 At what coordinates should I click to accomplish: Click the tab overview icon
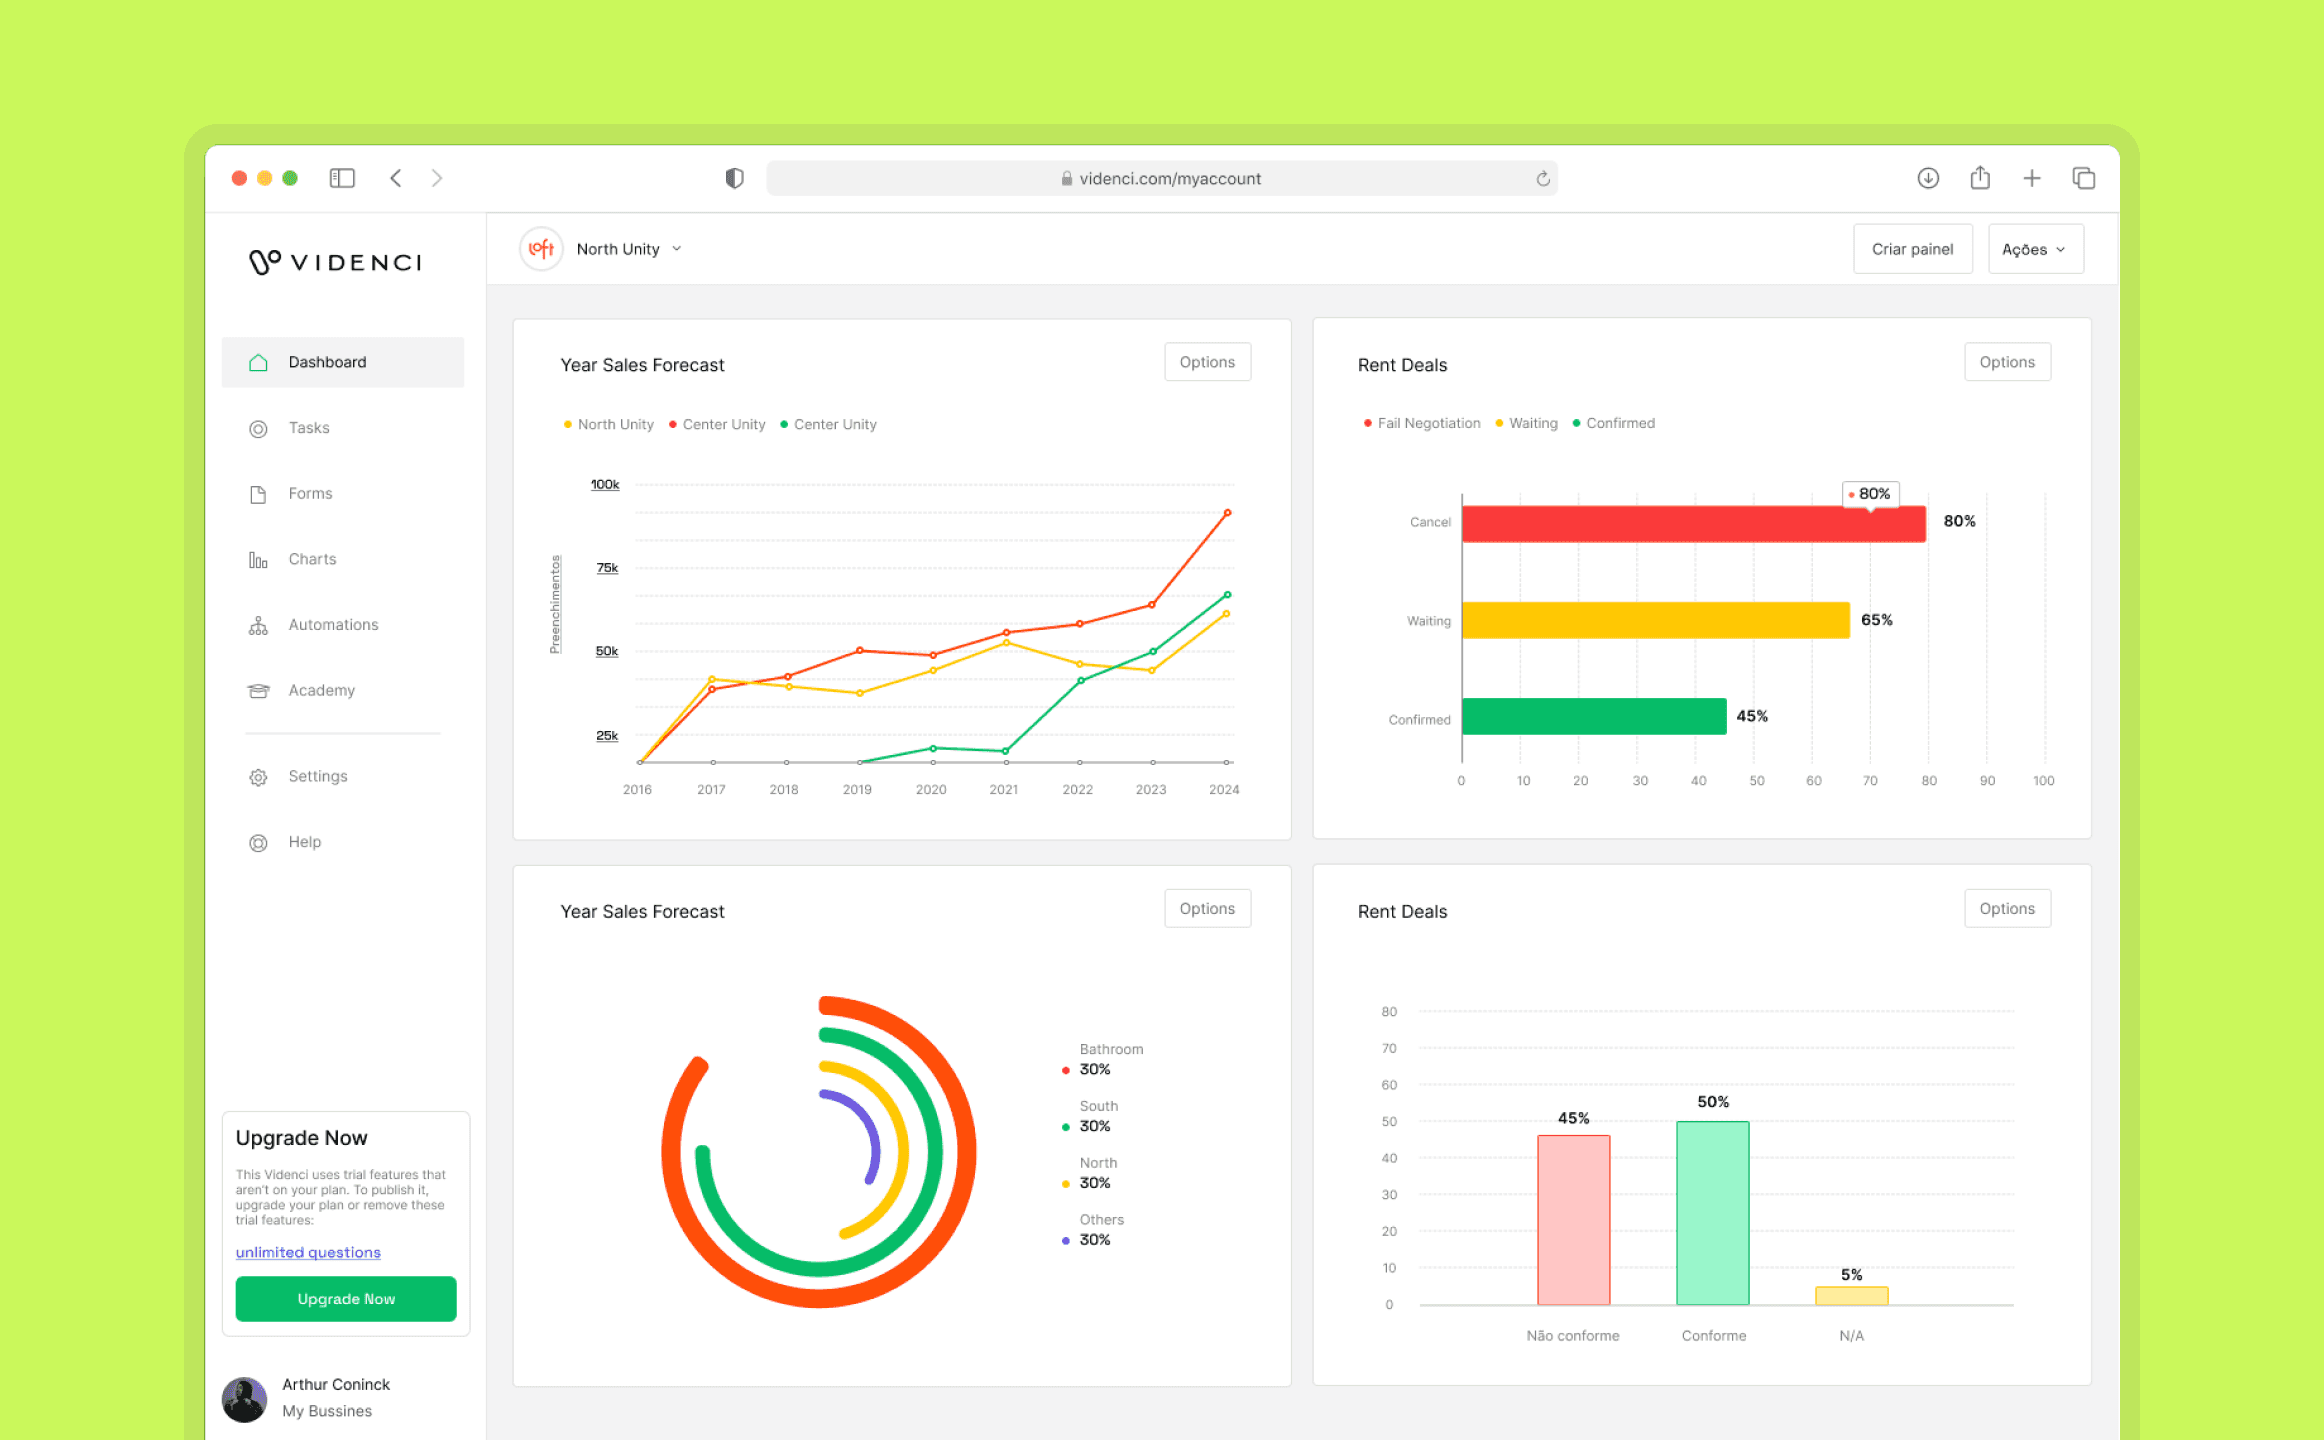tap(2084, 178)
